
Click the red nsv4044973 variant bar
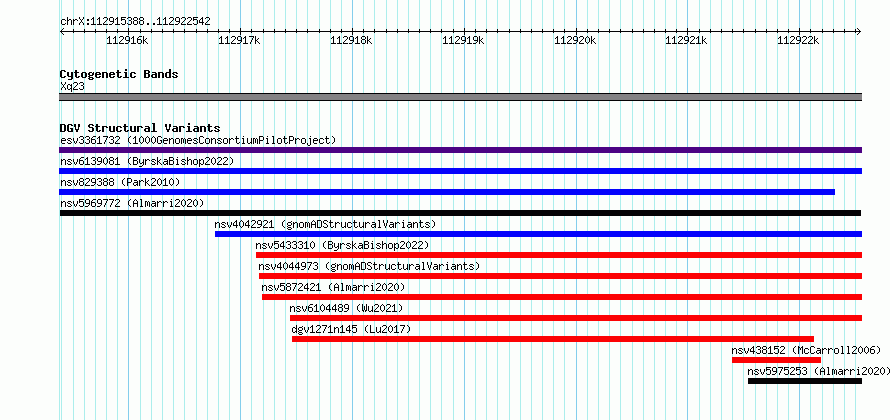pyautogui.click(x=560, y=276)
